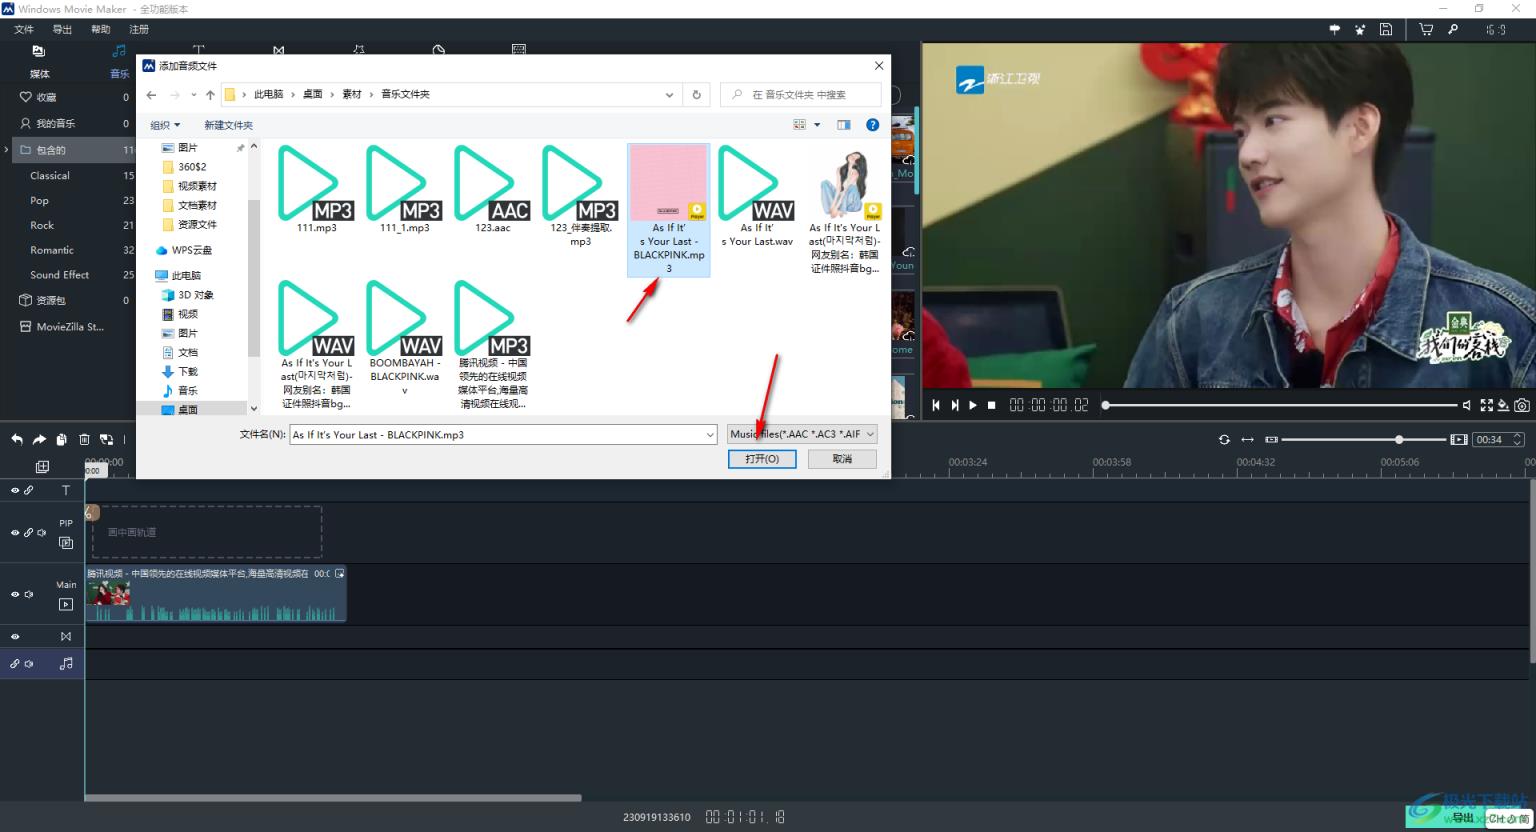Click the trash delete icon in timeline toolbar
The width and height of the screenshot is (1536, 832).
pos(84,439)
